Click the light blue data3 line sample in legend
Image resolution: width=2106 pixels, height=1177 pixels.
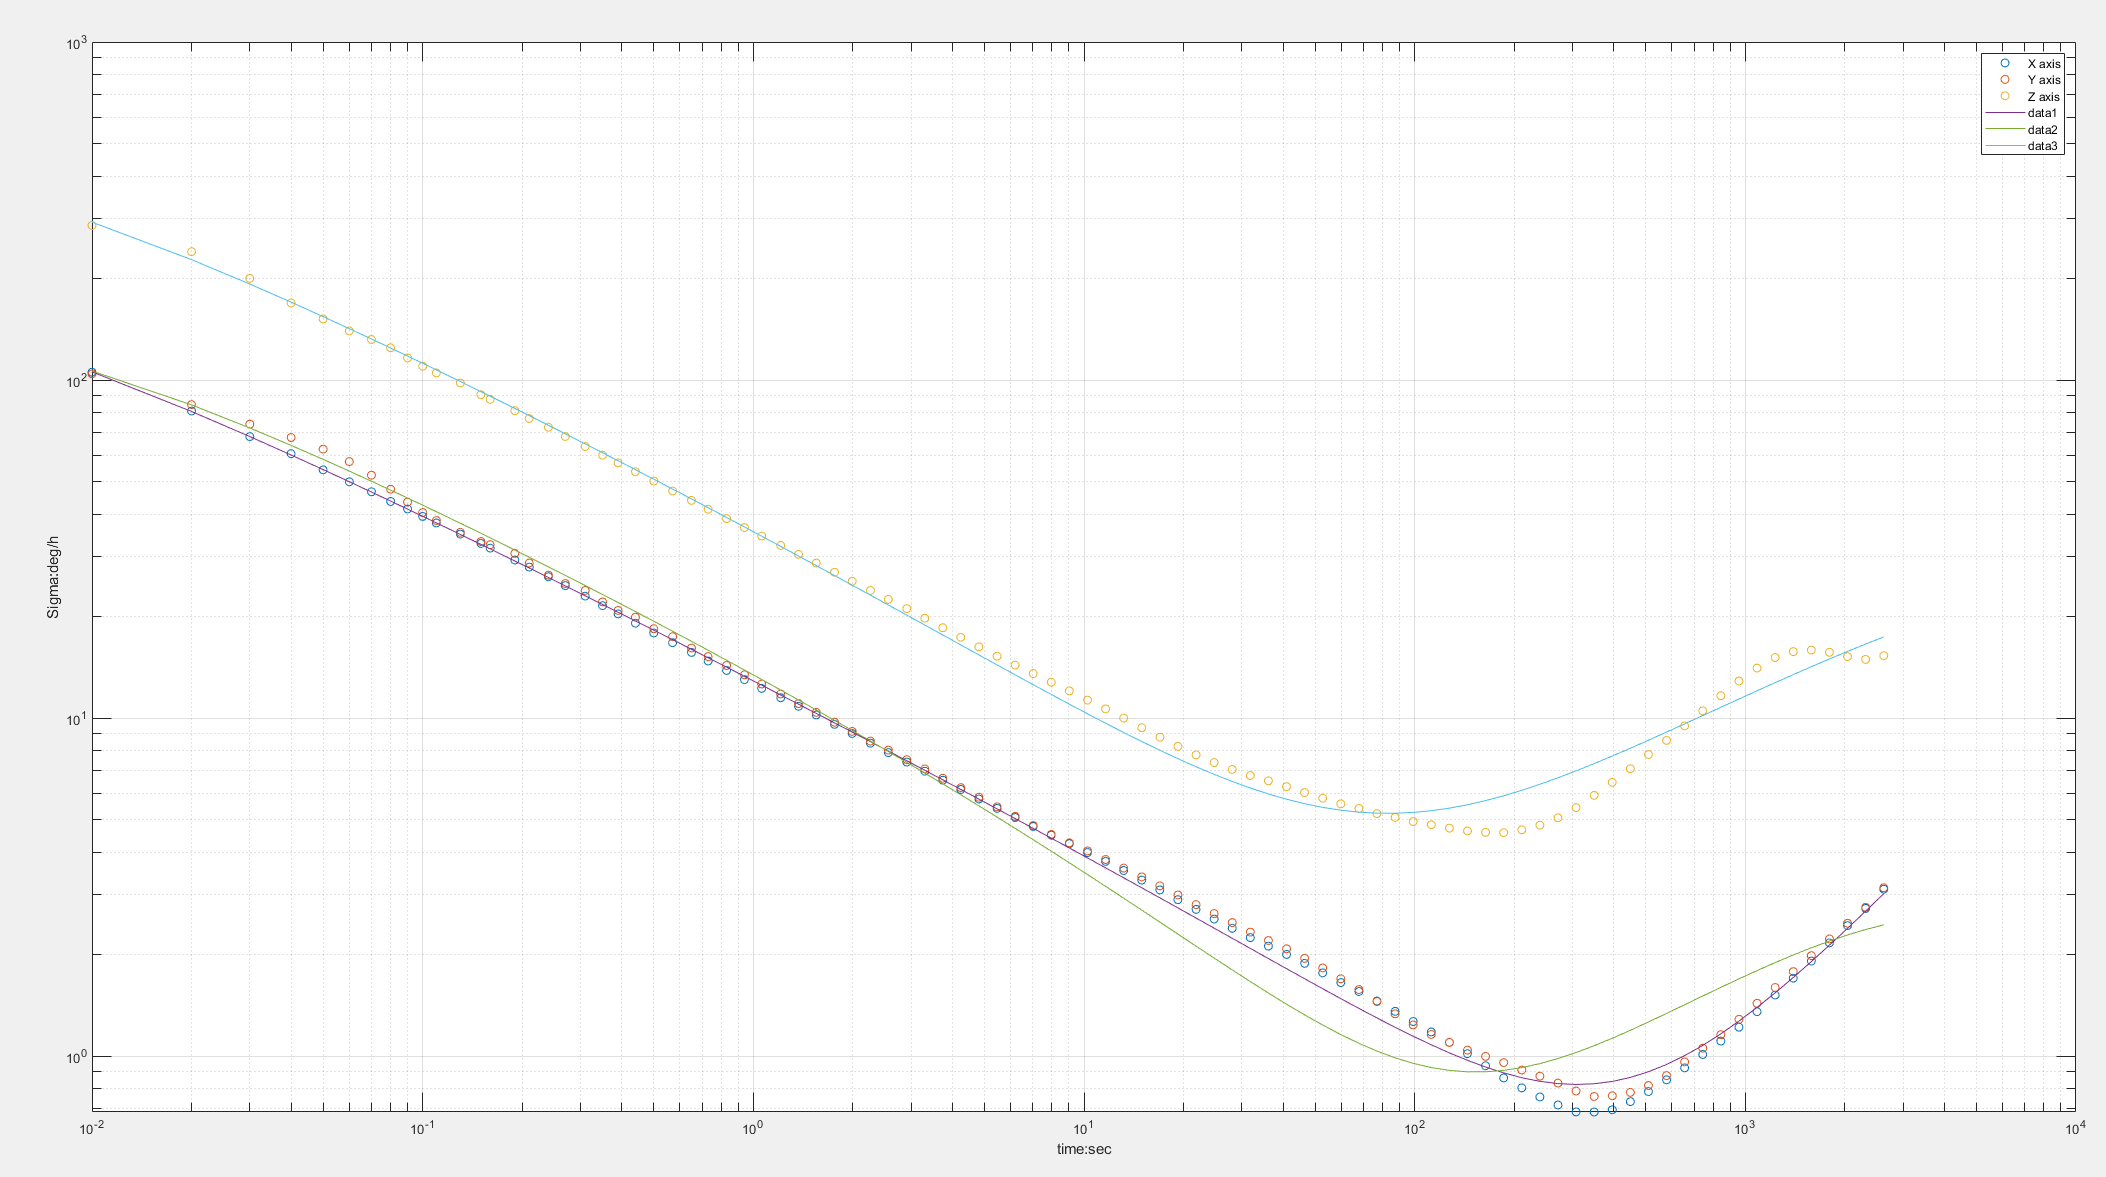(2004, 146)
